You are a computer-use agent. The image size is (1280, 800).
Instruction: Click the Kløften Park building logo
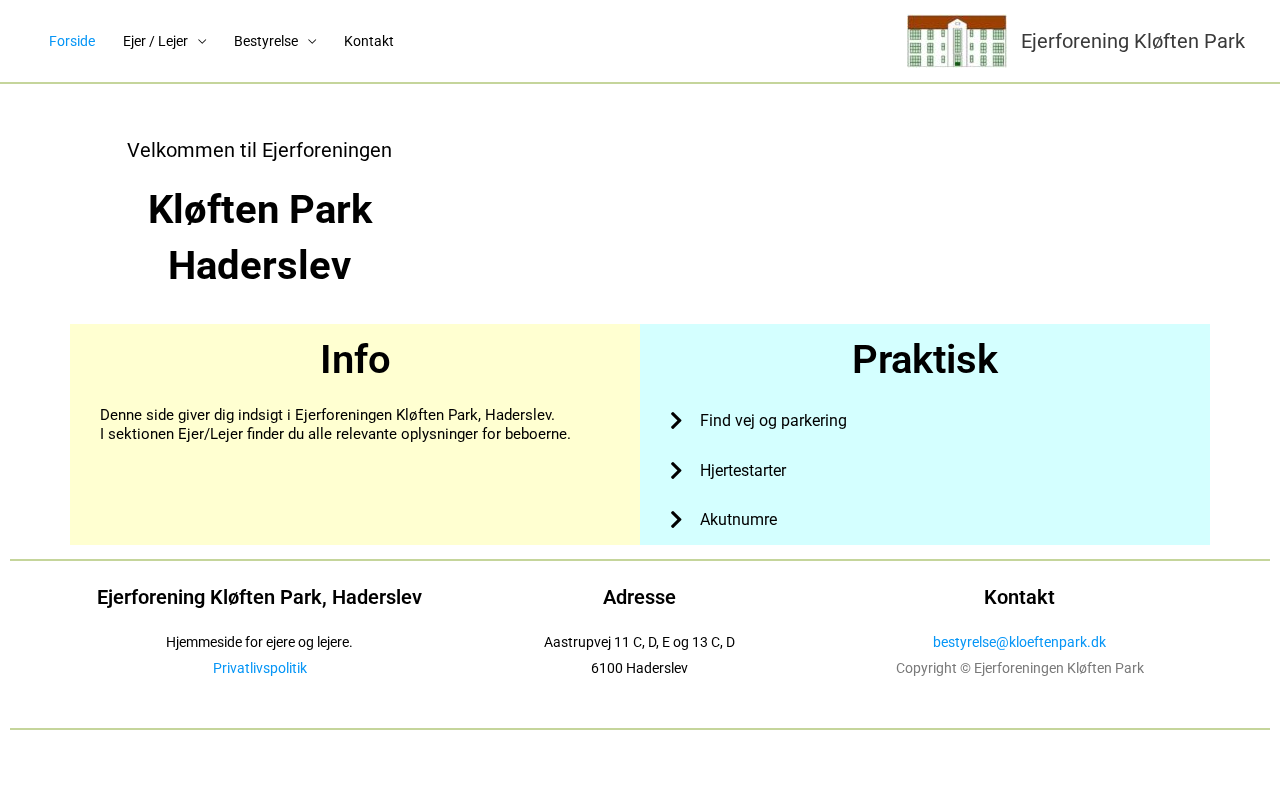[957, 41]
